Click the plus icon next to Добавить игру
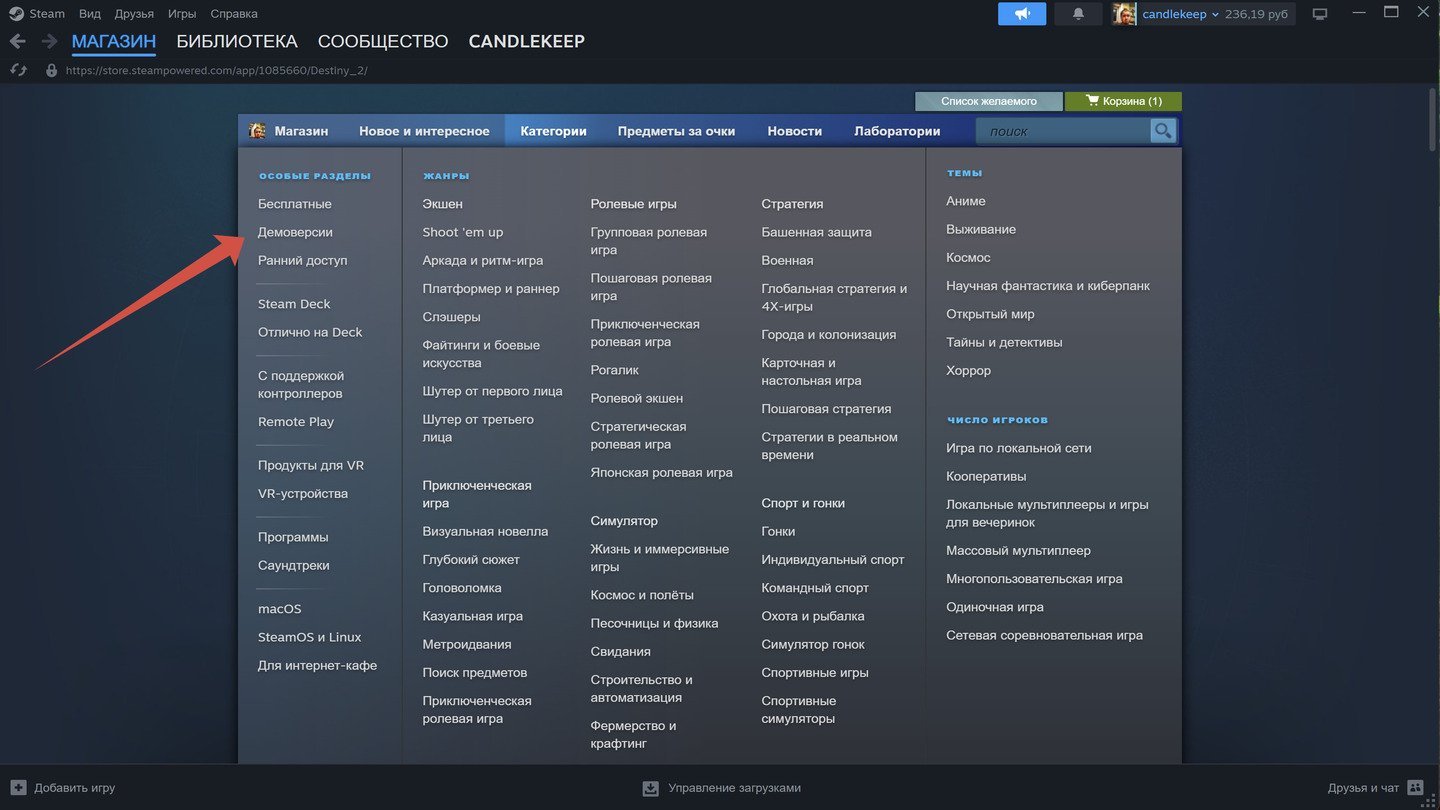Viewport: 1440px width, 810px height. coord(18,788)
